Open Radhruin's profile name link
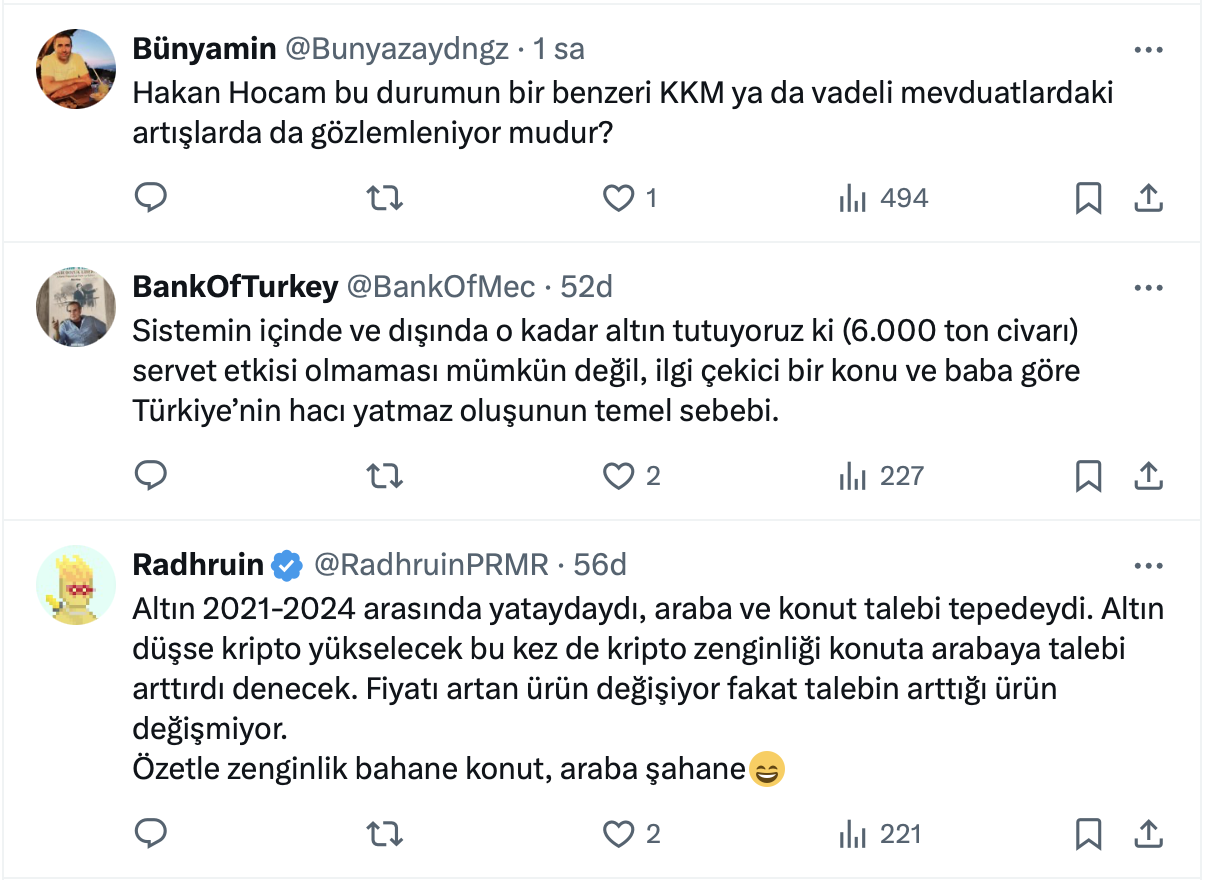 tap(197, 566)
